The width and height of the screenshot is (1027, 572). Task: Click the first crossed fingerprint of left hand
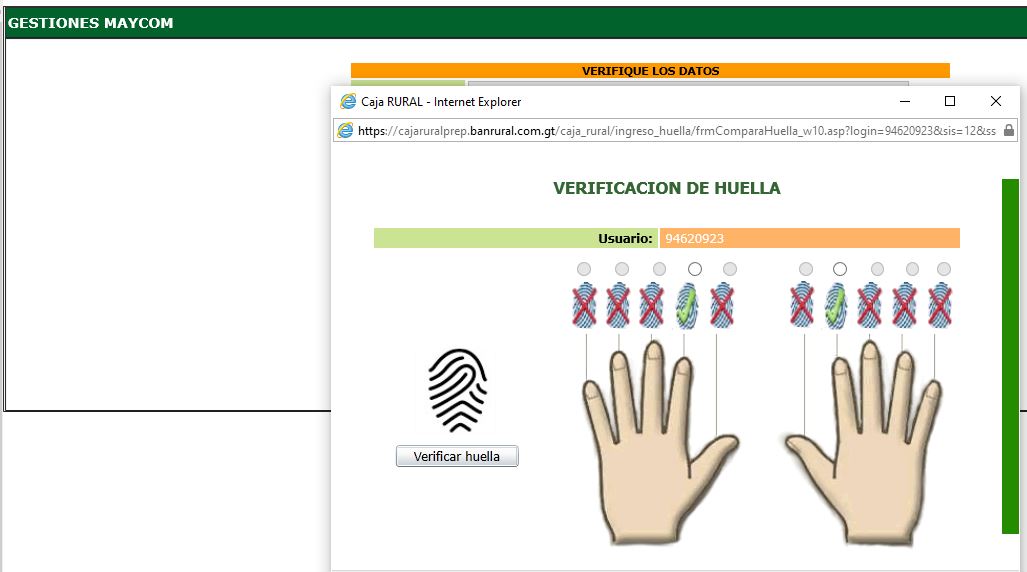[x=584, y=305]
